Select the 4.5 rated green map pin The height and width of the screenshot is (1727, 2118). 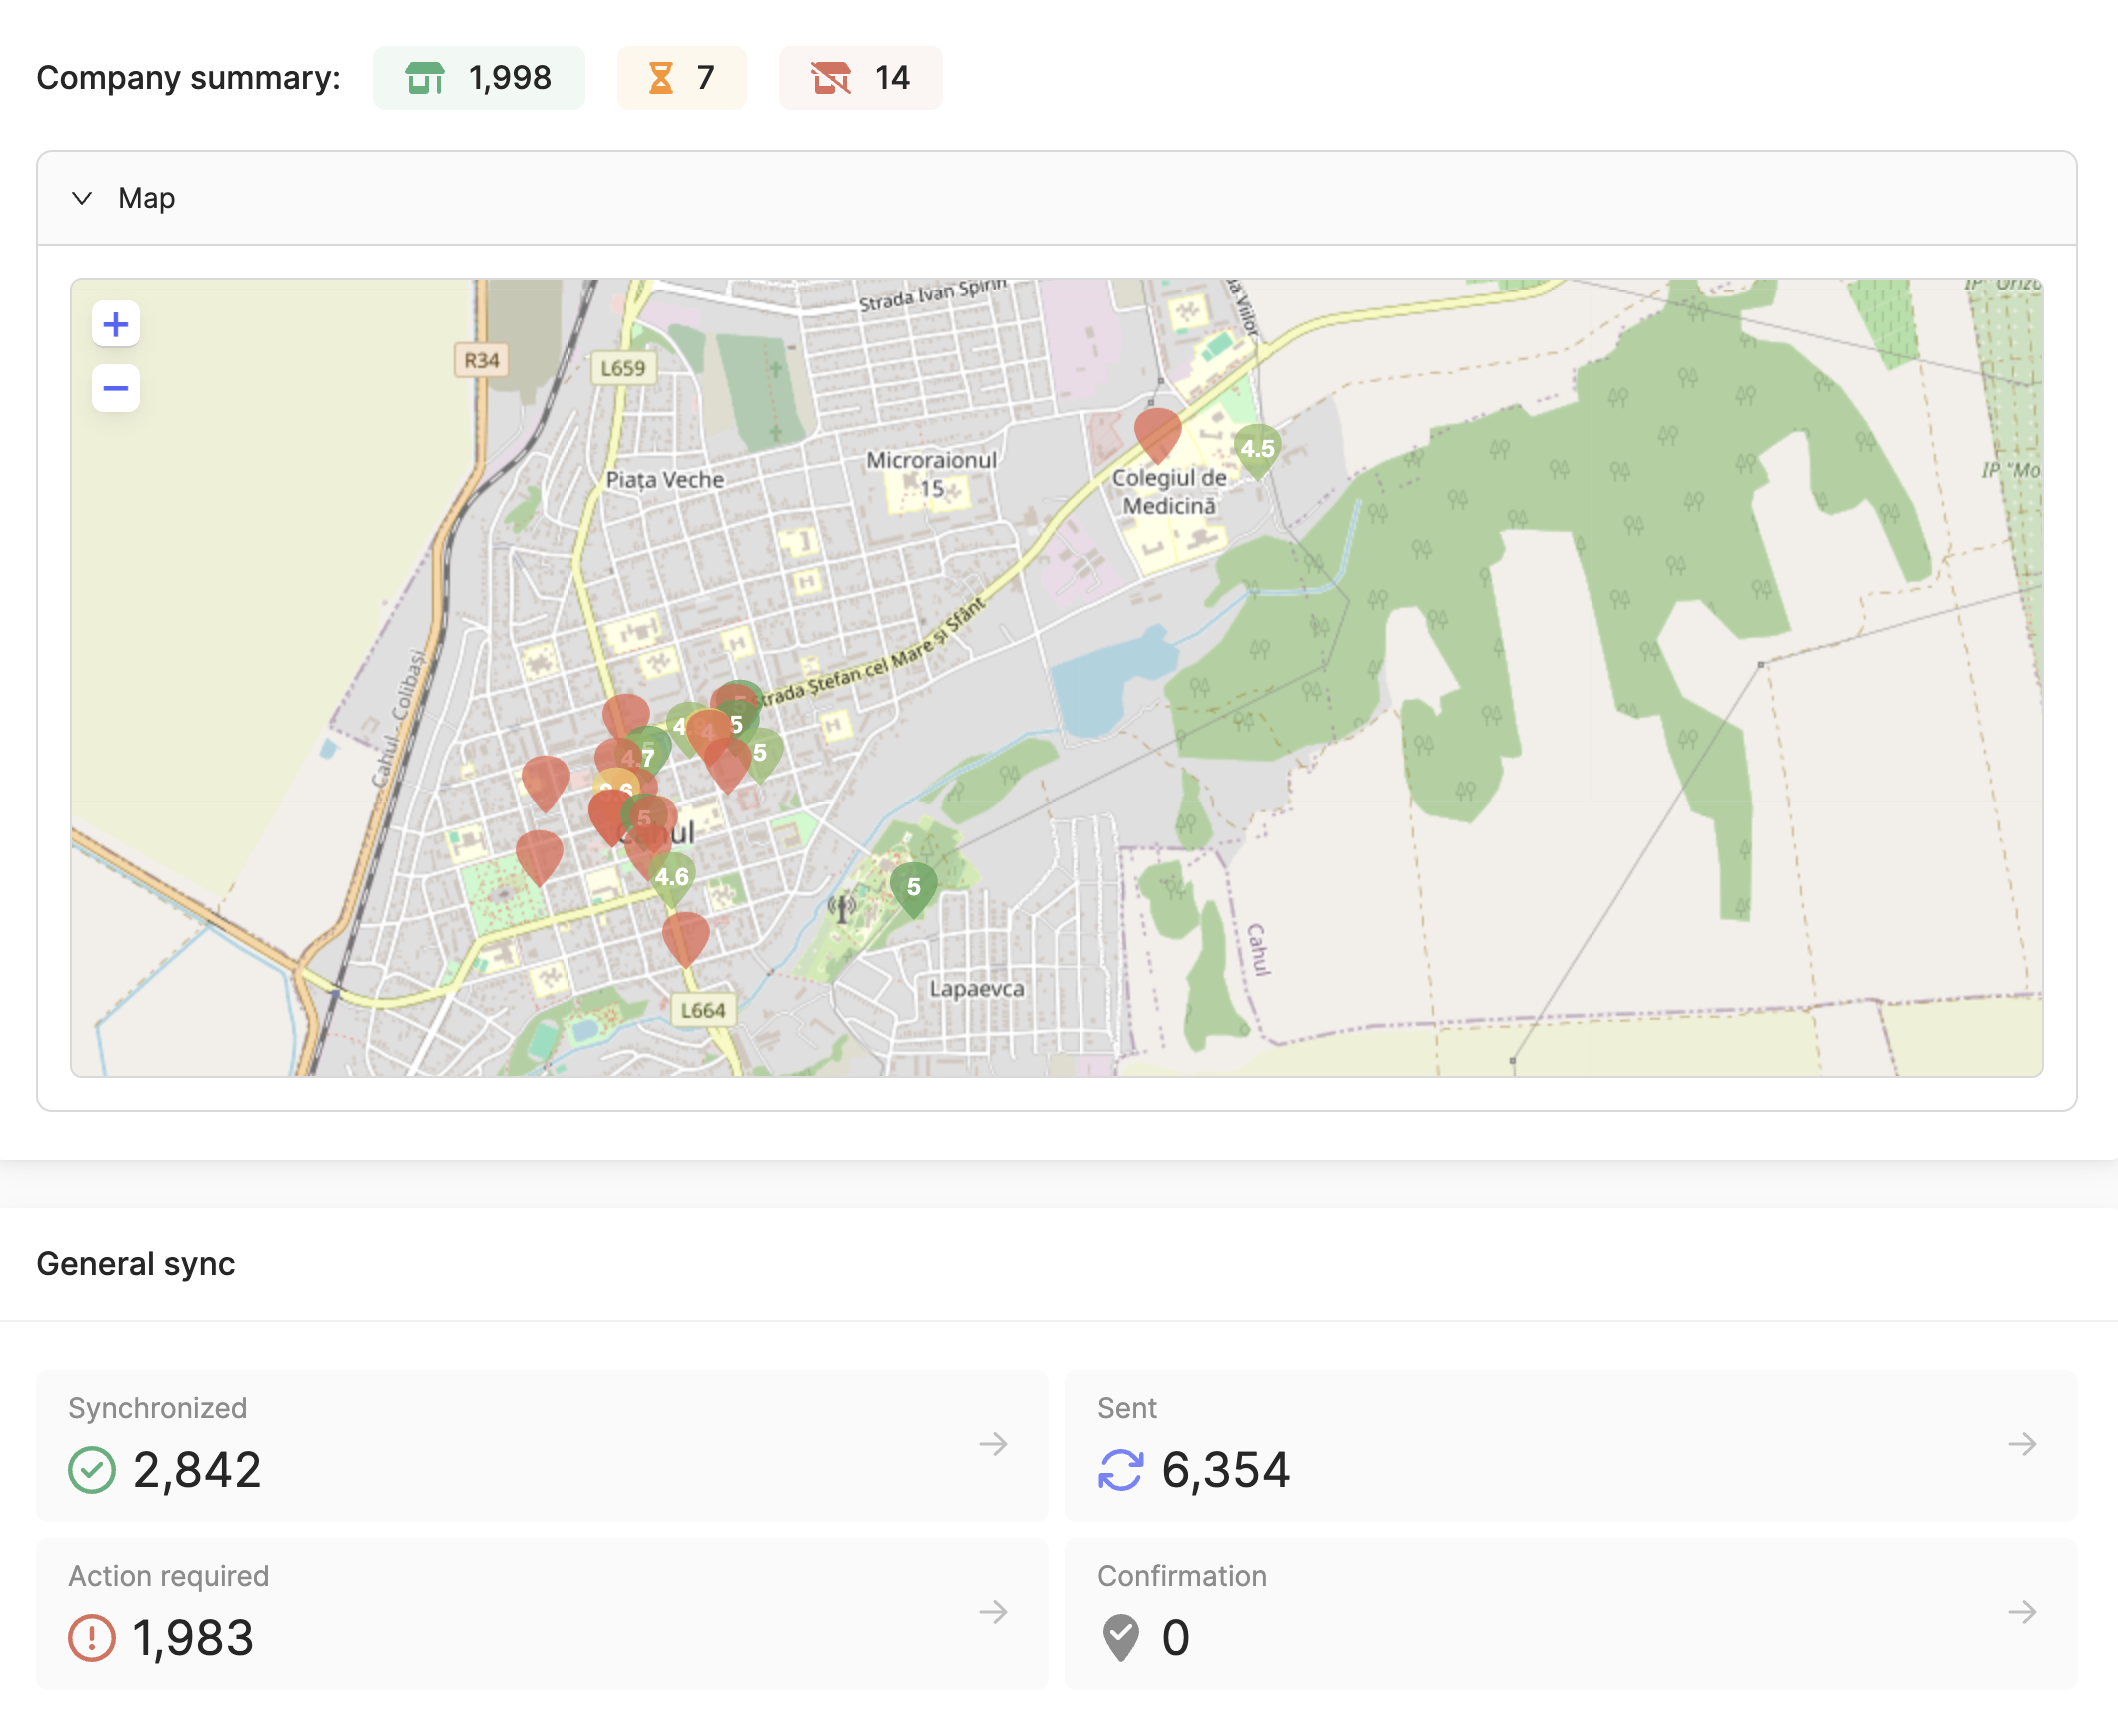pyautogui.click(x=1257, y=449)
